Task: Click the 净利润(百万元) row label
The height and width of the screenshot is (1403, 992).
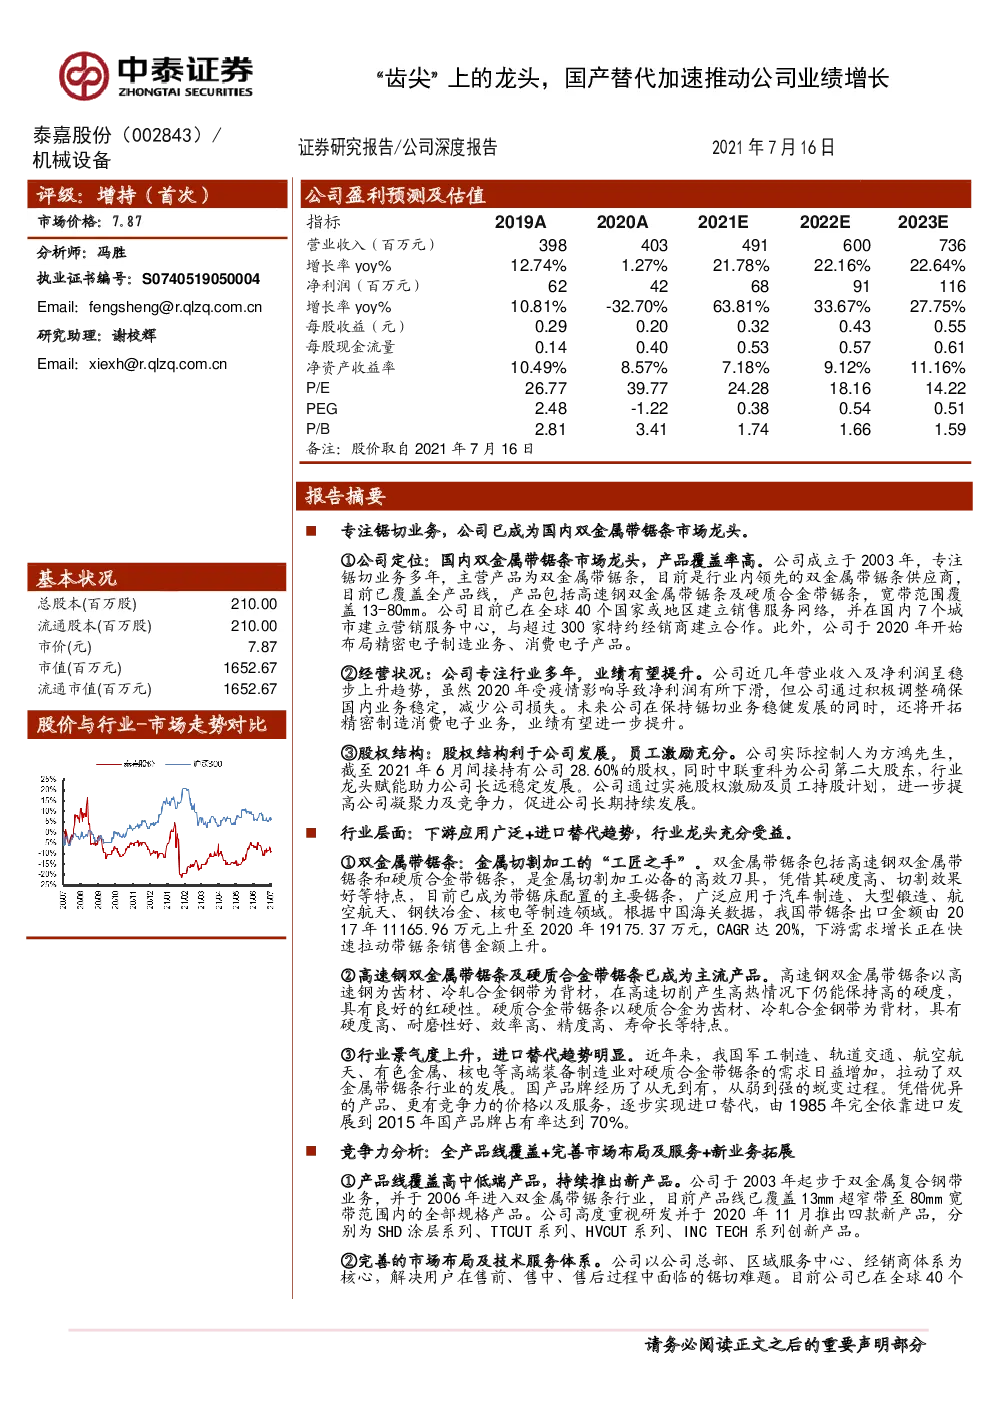Action: 363,286
